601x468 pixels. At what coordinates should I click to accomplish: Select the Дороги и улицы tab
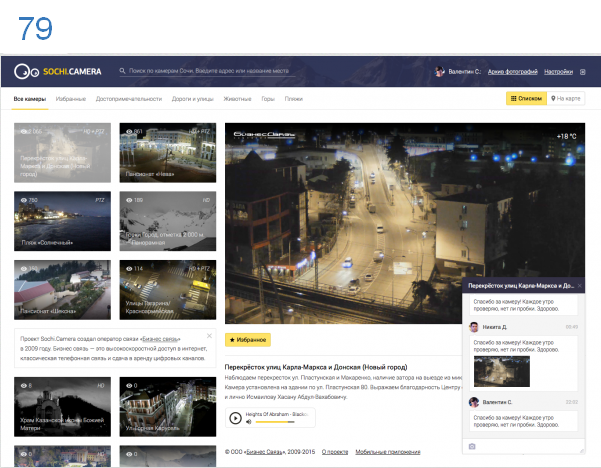(x=195, y=99)
